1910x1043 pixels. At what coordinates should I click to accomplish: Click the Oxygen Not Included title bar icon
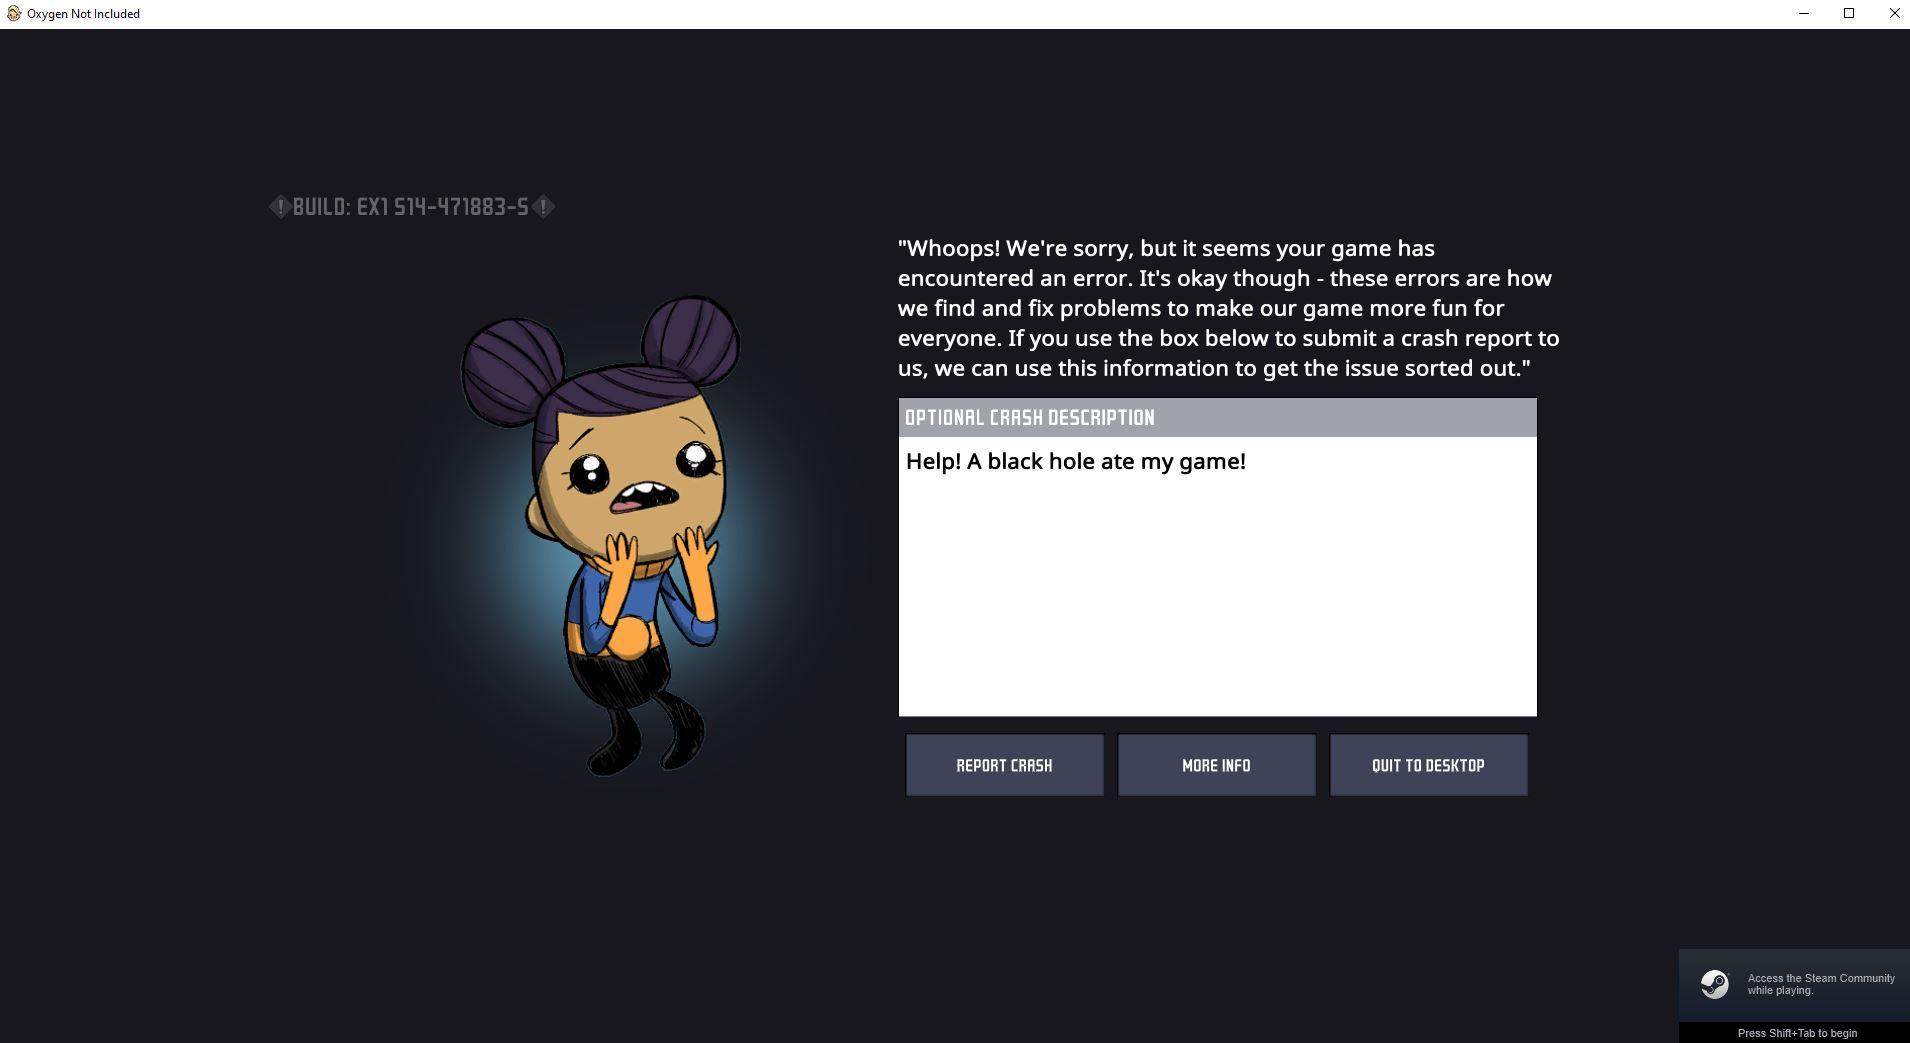click(14, 14)
